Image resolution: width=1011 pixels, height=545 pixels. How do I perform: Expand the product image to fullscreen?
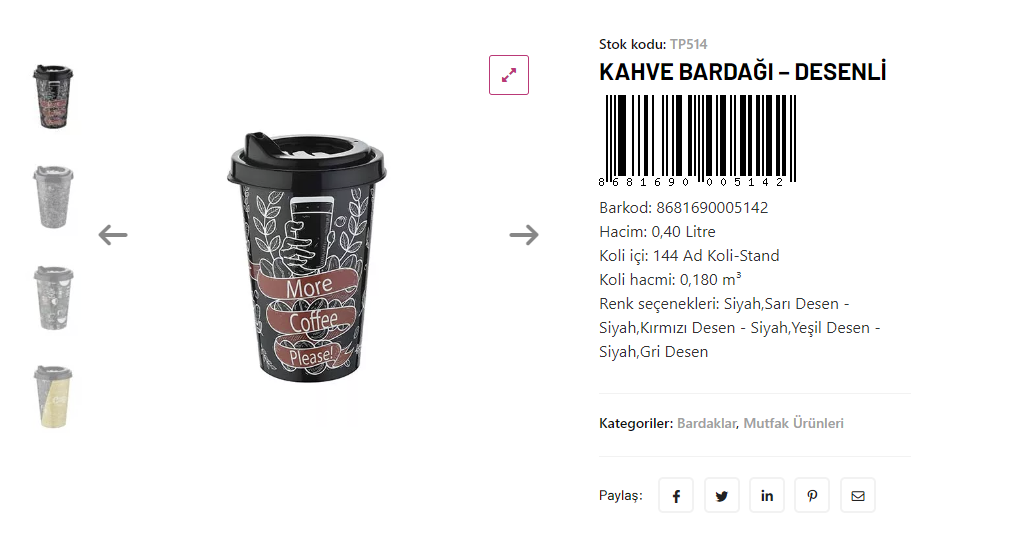509,75
